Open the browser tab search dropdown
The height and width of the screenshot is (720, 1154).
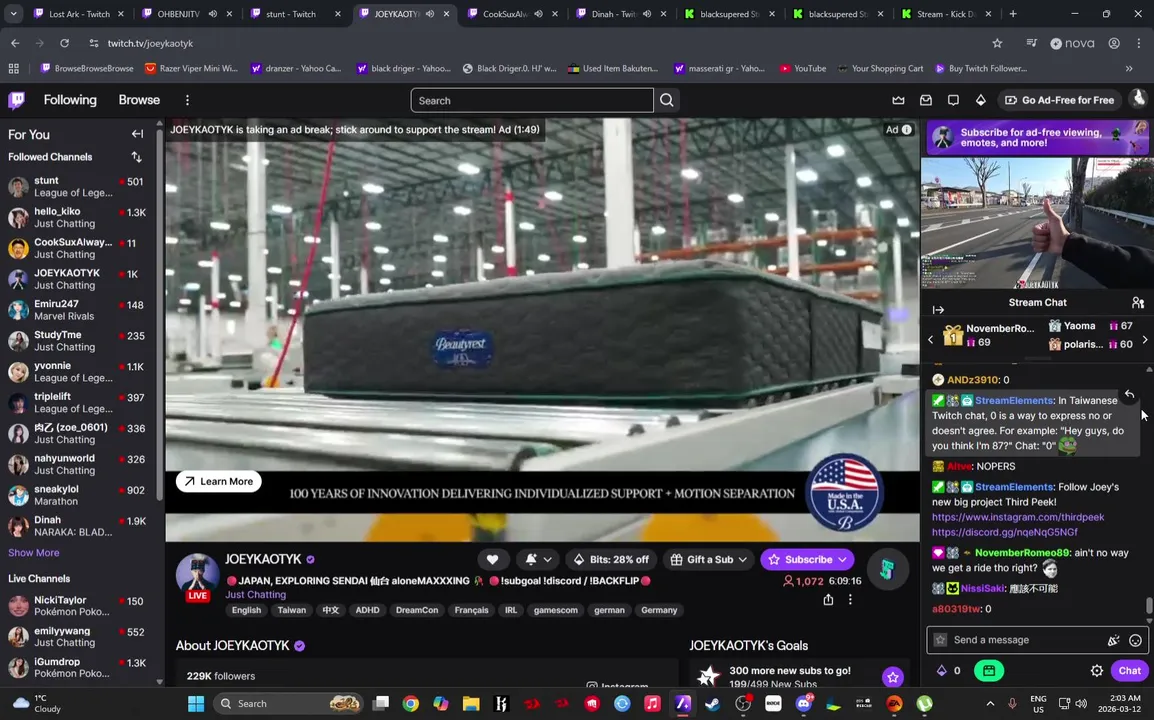click(x=13, y=14)
